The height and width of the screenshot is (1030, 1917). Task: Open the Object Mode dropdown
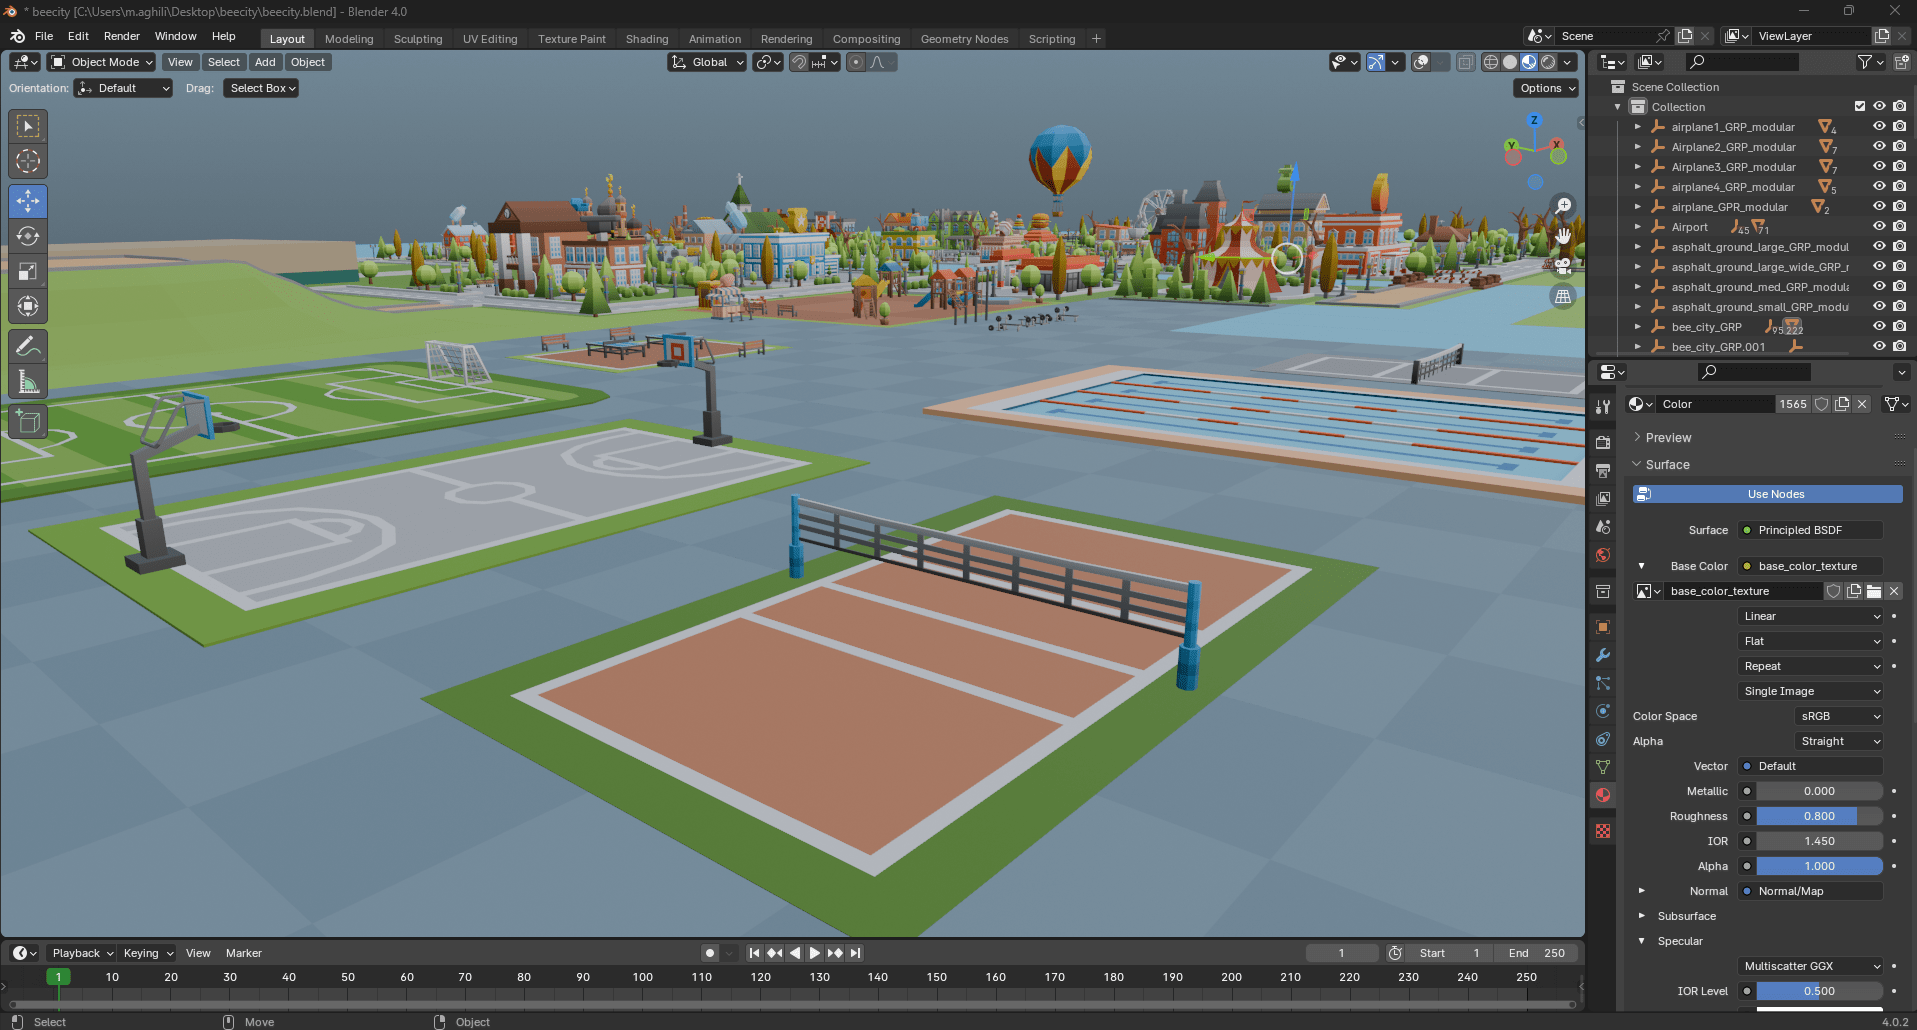point(102,62)
